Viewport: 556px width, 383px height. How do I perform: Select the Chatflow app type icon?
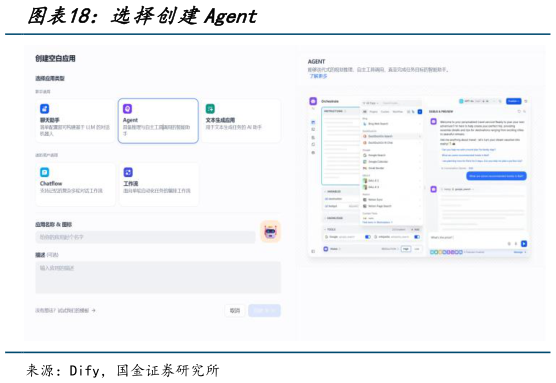[x=44, y=172]
